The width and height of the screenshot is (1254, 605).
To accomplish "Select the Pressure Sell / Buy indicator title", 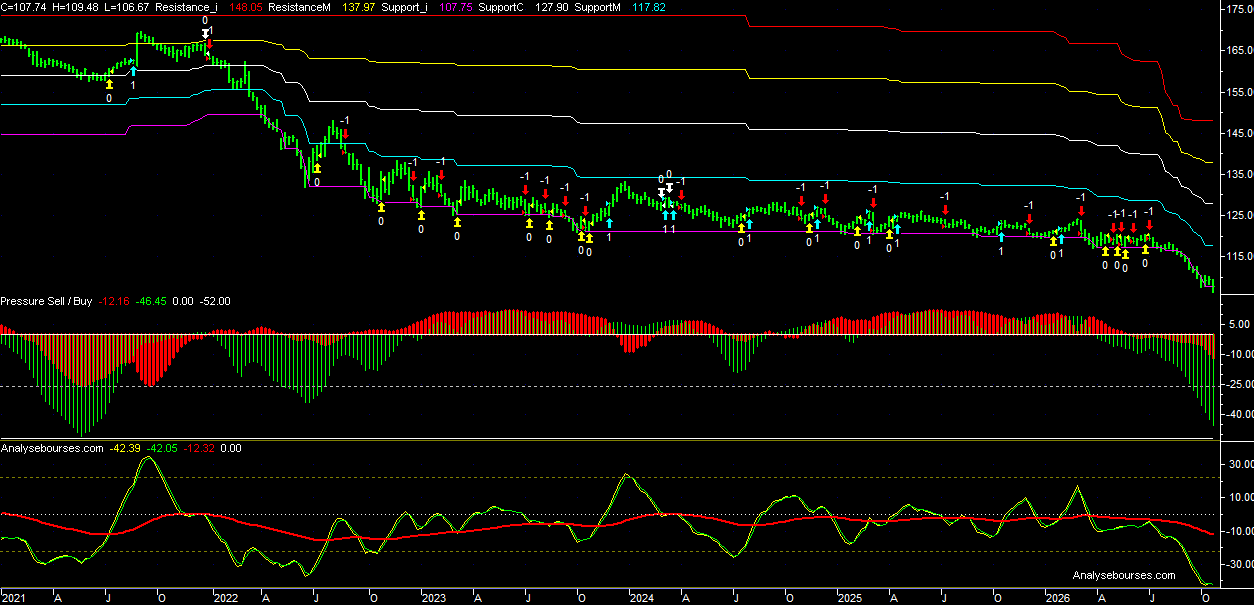I will pyautogui.click(x=48, y=301).
